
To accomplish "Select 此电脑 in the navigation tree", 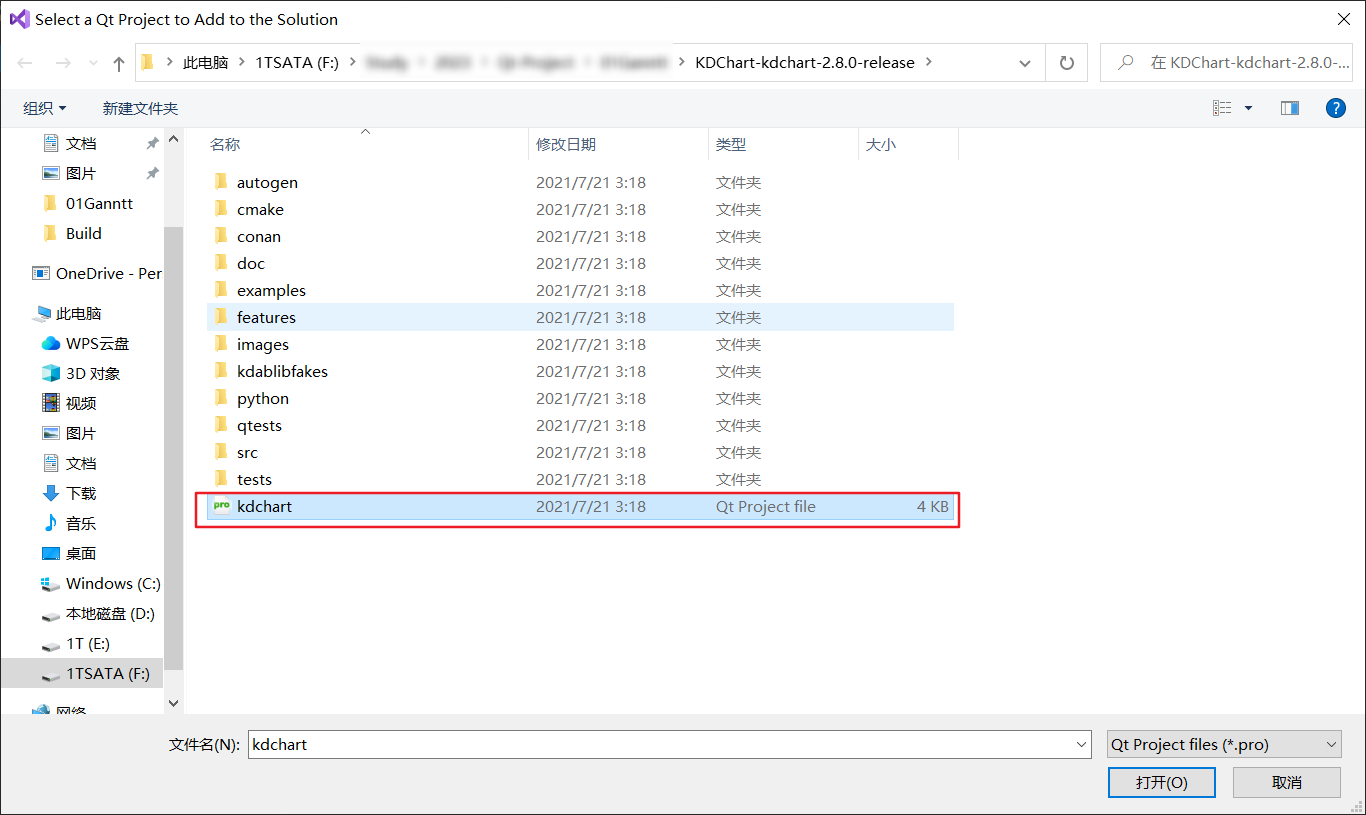I will point(78,313).
